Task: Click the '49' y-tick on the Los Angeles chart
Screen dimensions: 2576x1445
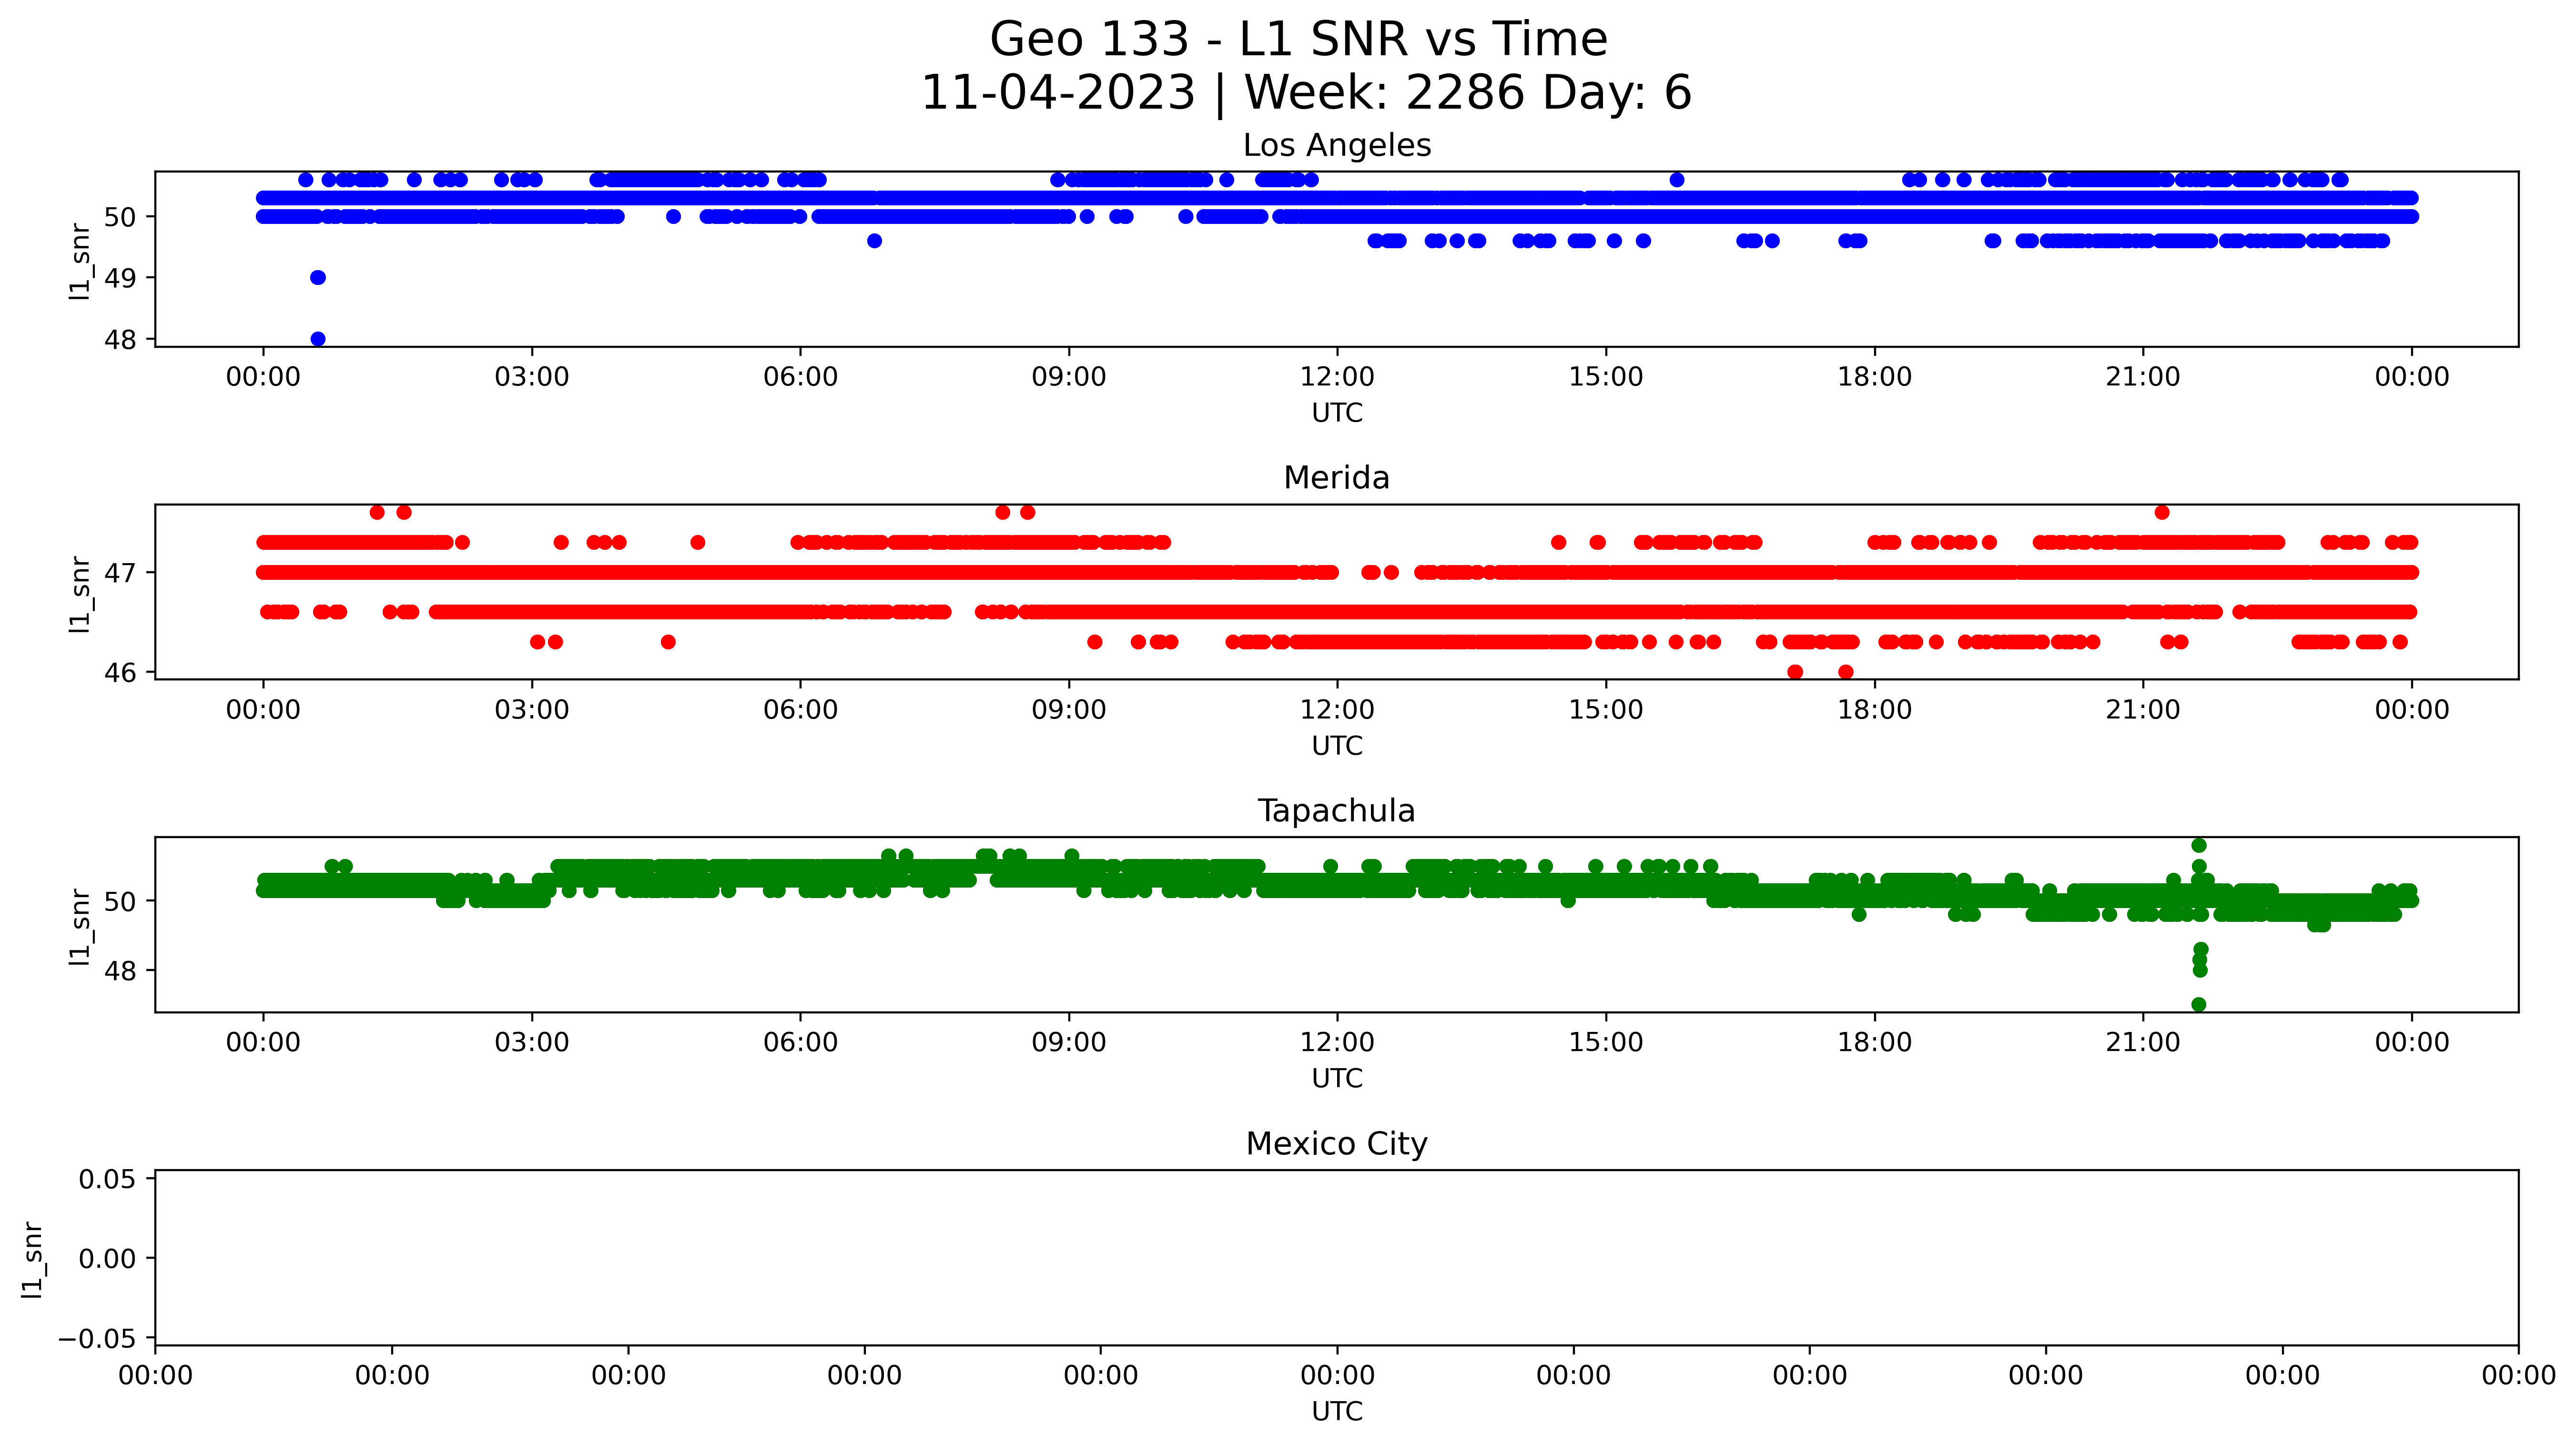Action: pos(120,278)
